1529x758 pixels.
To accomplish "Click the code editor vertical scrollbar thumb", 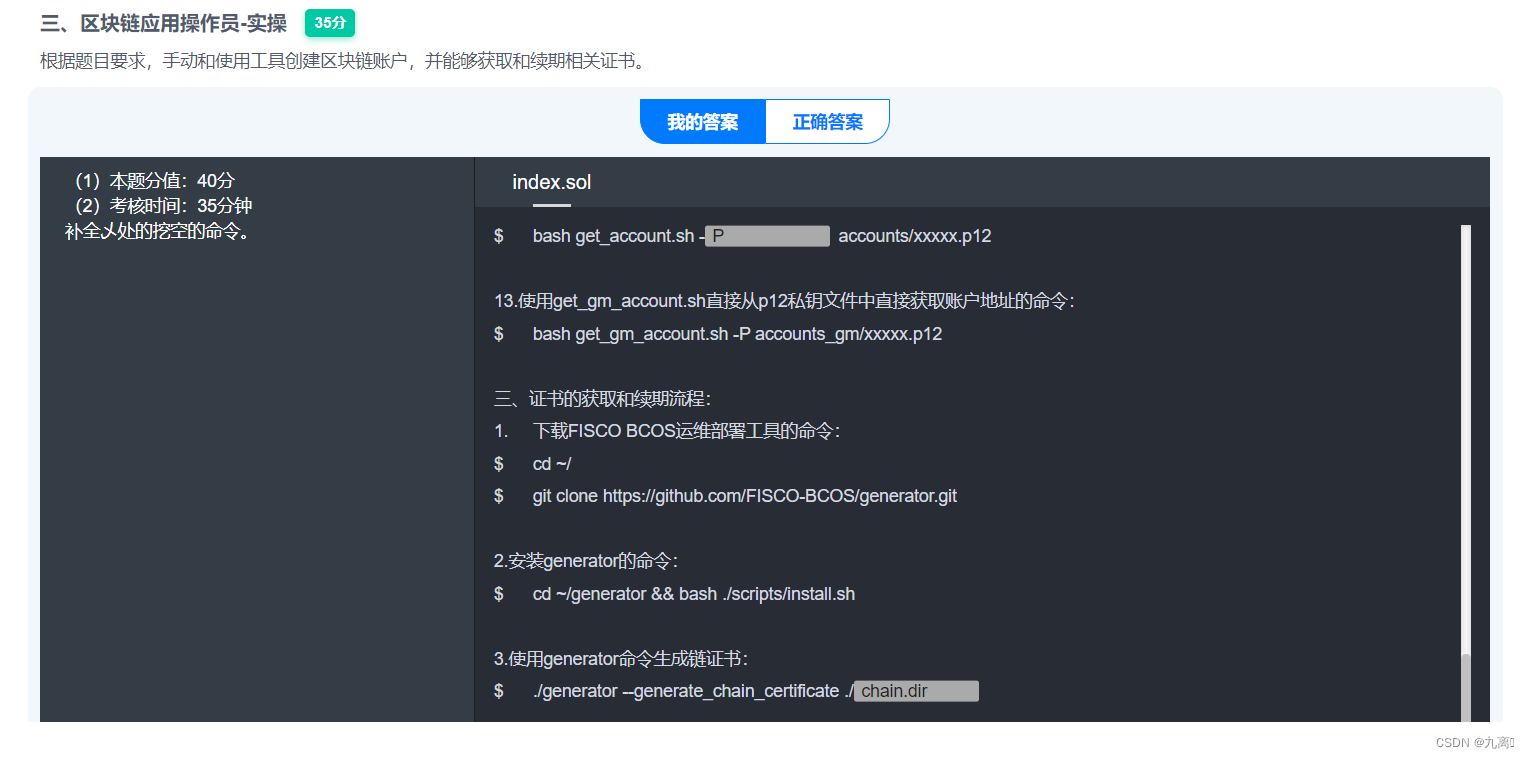I will point(1466,688).
